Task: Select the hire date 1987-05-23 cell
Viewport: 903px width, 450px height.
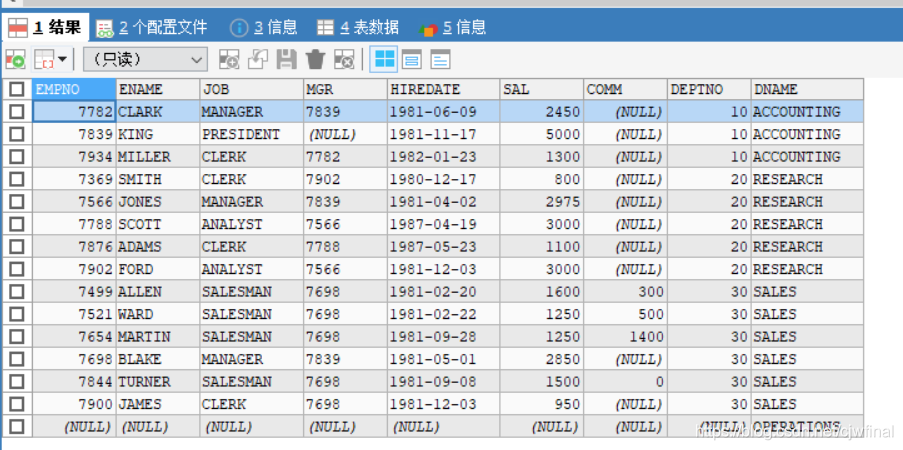Action: [443, 247]
